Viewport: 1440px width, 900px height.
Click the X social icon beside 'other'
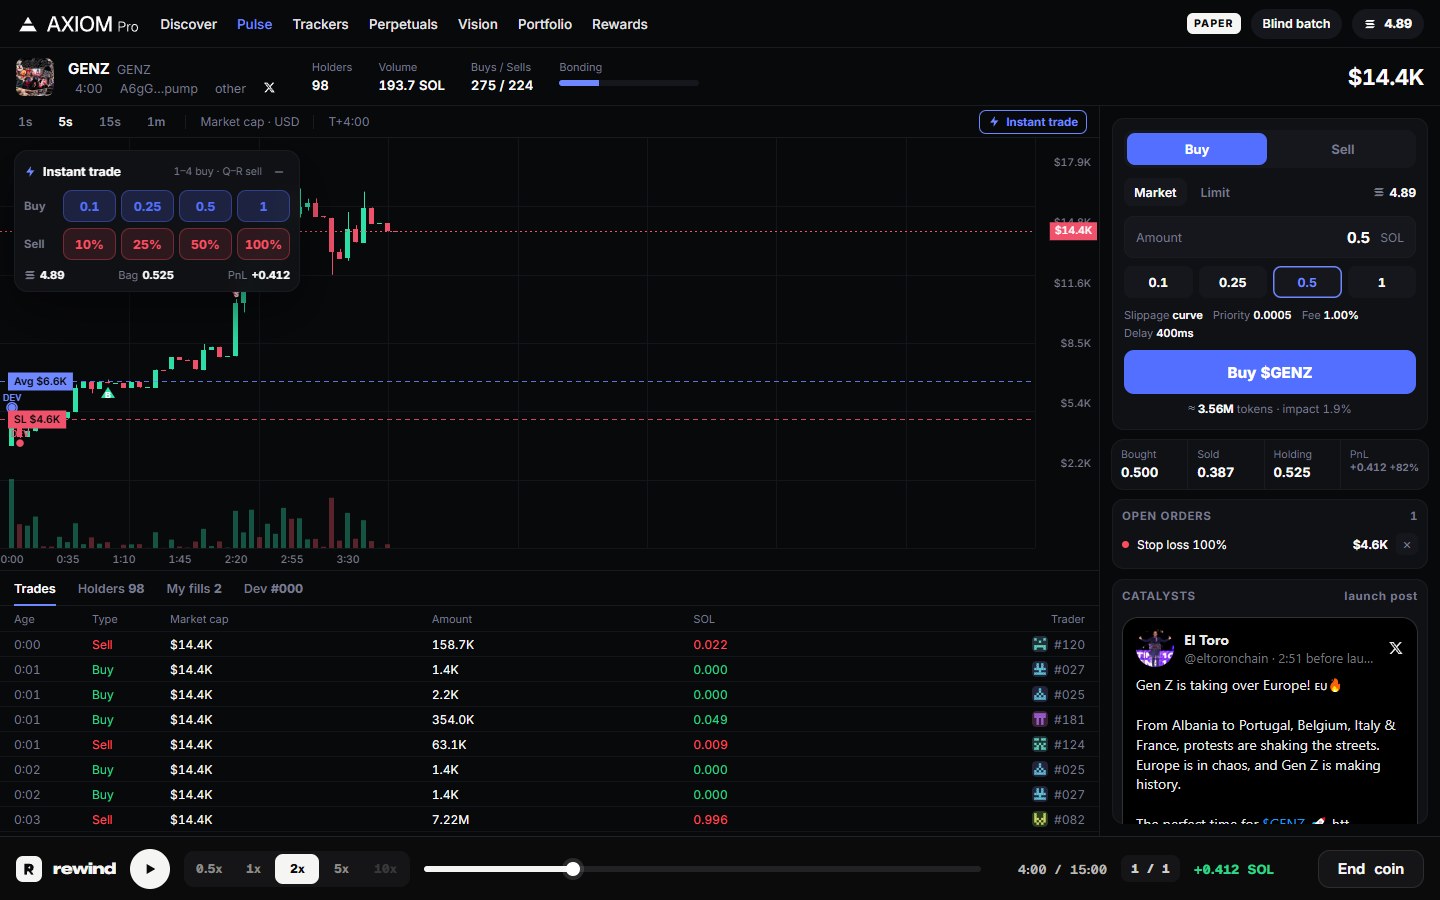(269, 88)
